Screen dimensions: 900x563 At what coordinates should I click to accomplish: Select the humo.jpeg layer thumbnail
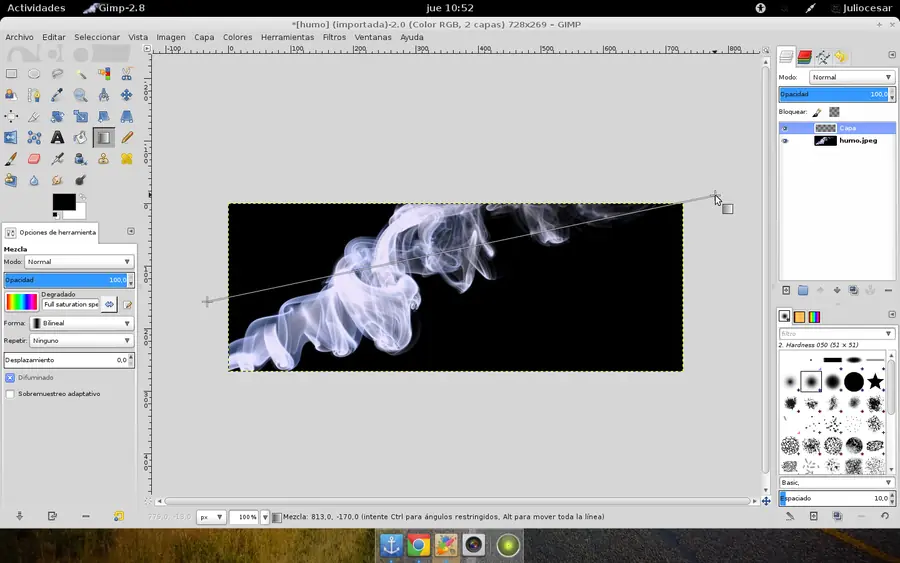pyautogui.click(x=825, y=141)
